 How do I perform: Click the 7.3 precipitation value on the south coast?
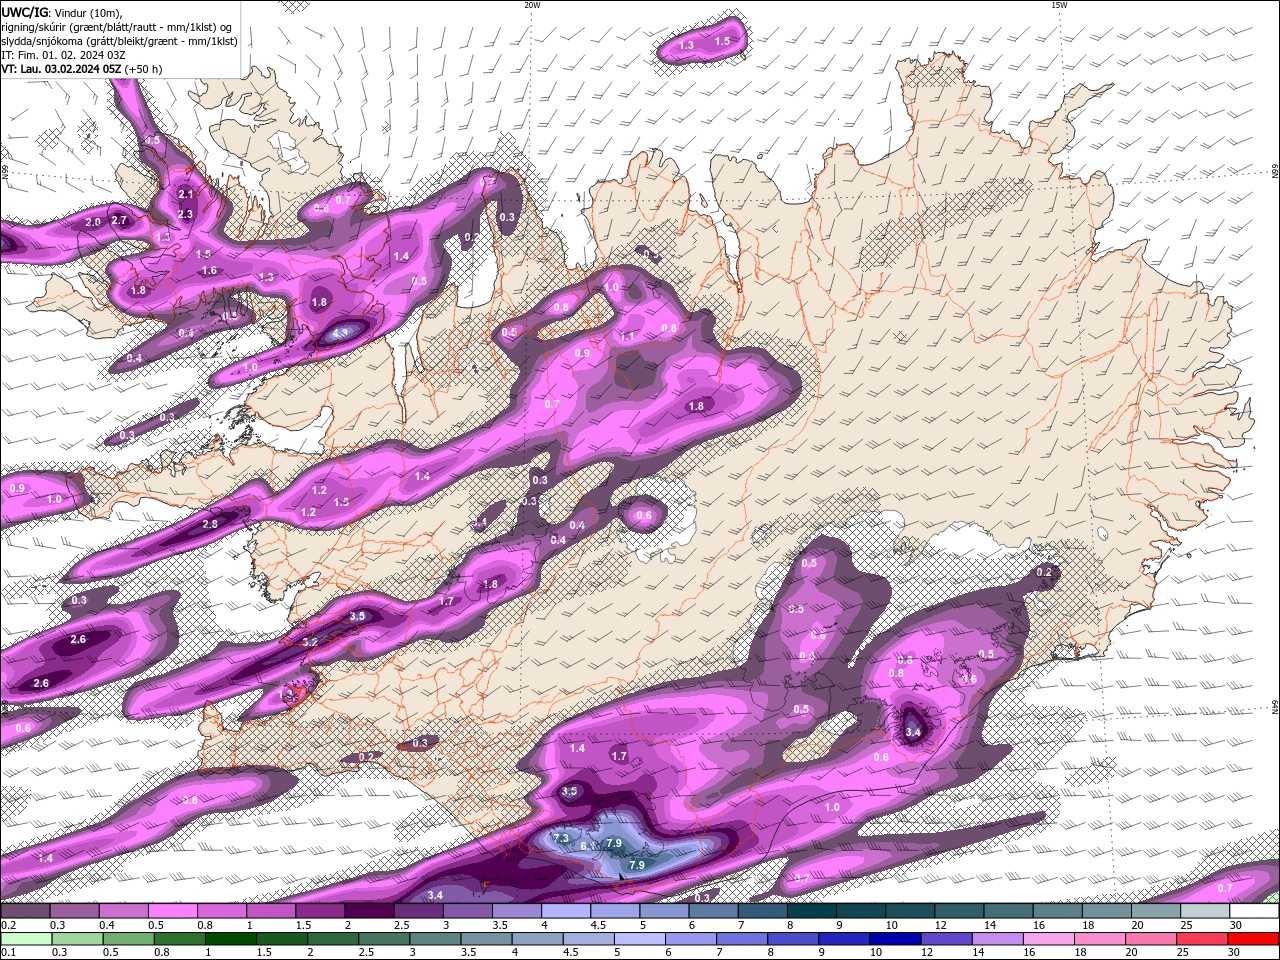click(x=560, y=838)
